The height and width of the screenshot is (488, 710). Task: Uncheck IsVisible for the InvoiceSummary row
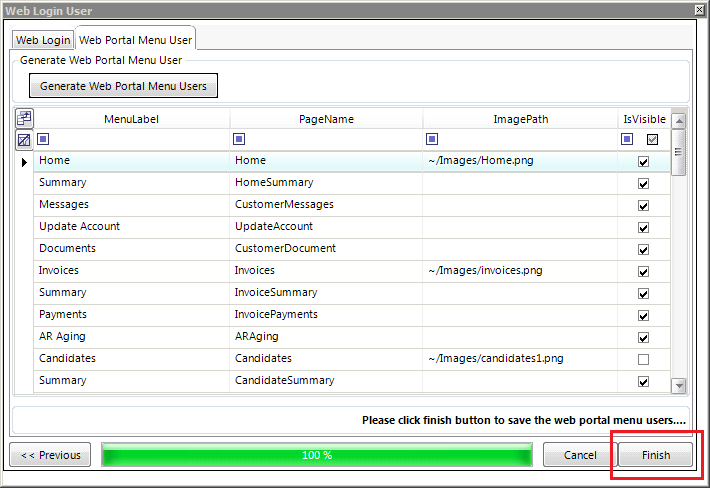click(x=643, y=293)
